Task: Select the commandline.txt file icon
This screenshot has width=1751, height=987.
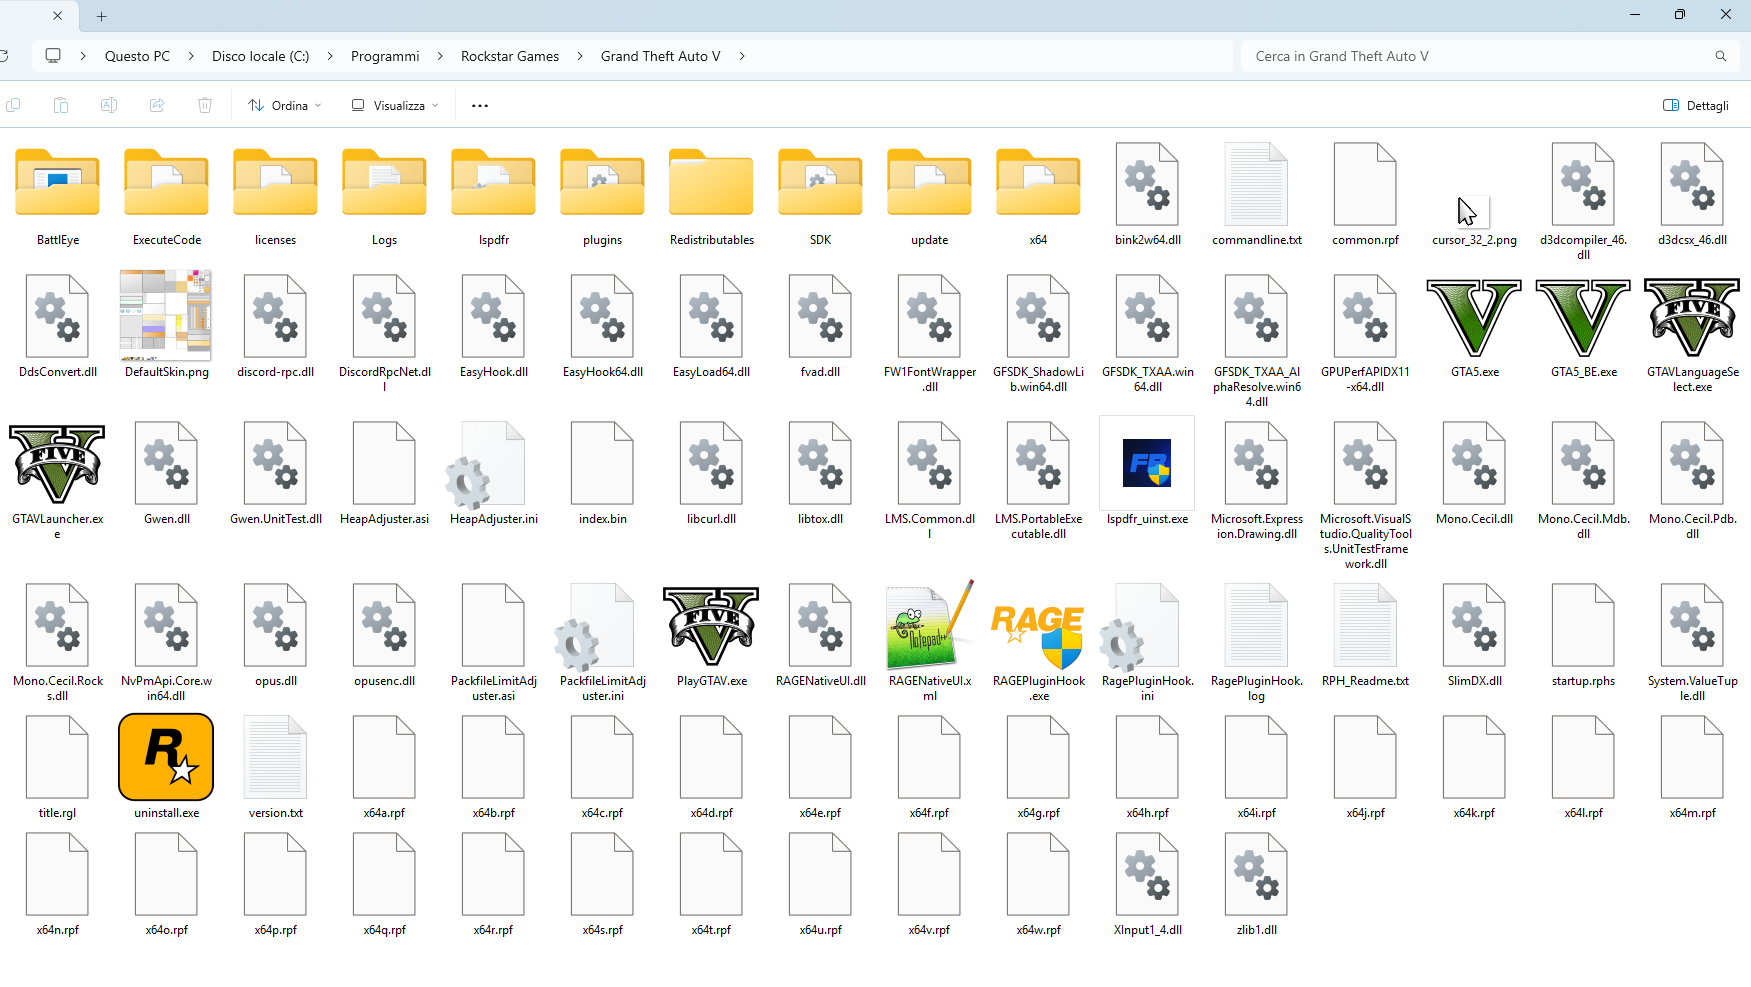Action: 1257,184
